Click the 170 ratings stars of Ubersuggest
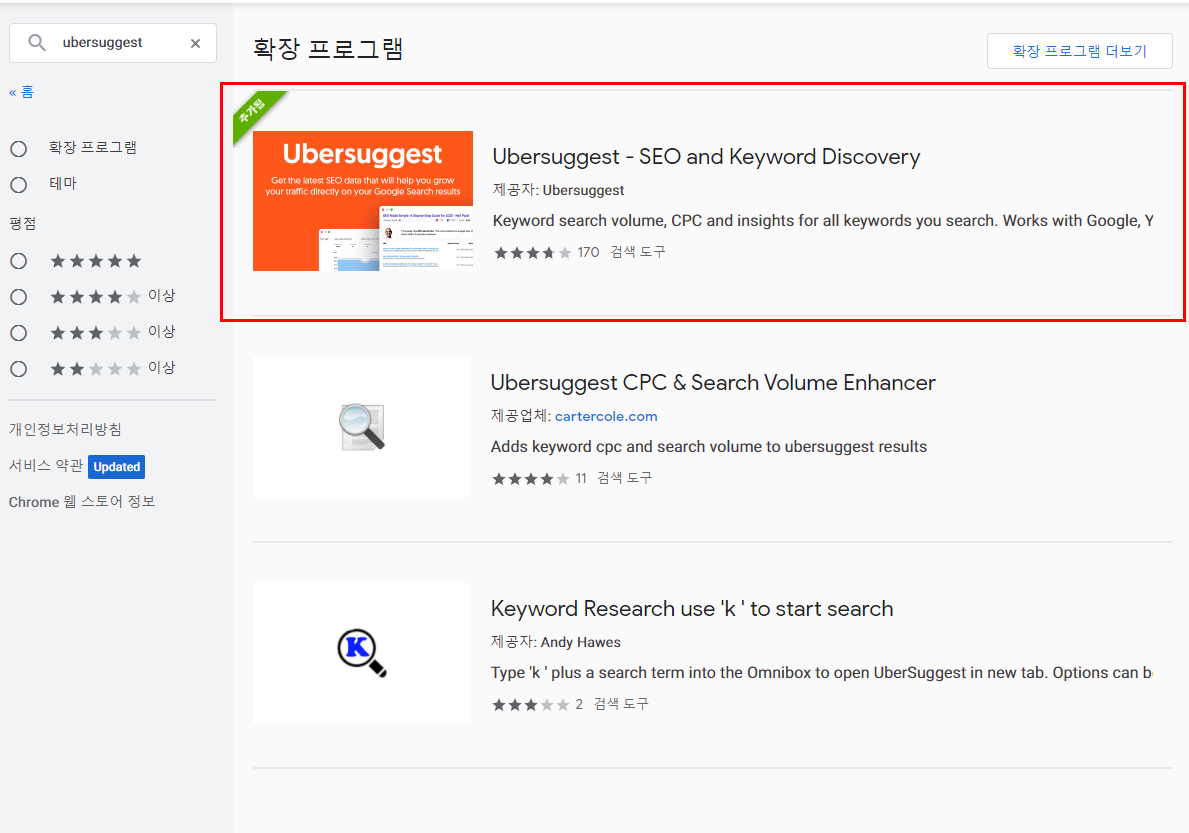Image resolution: width=1189 pixels, height=833 pixels. tap(532, 252)
